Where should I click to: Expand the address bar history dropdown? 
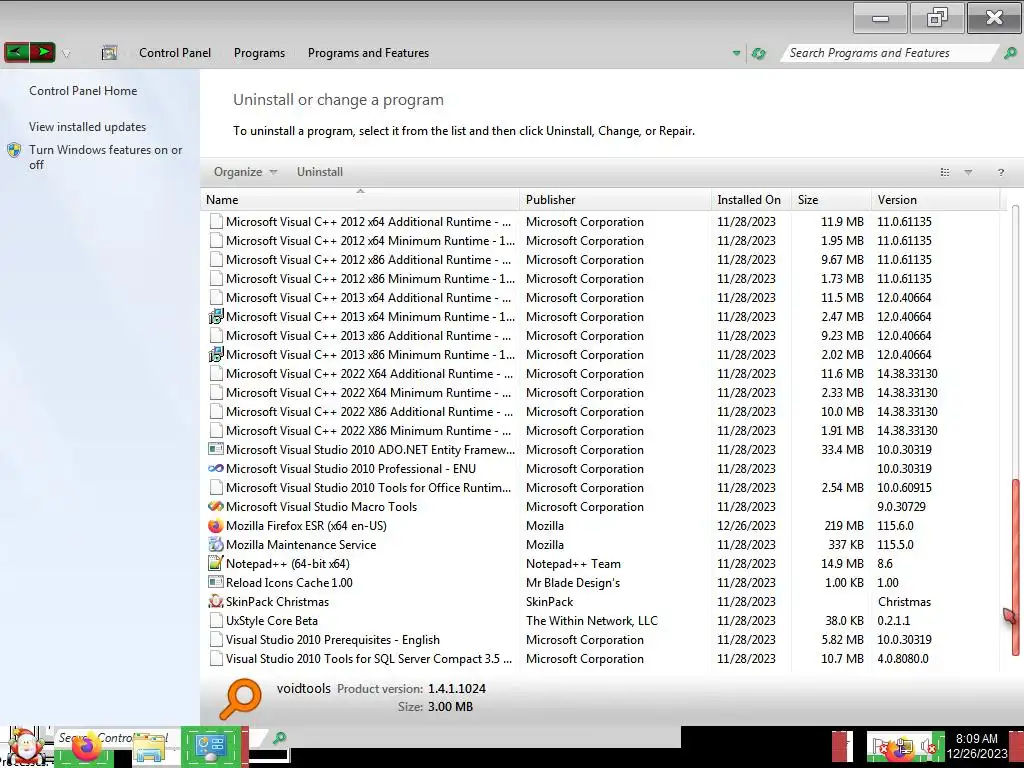click(x=737, y=54)
